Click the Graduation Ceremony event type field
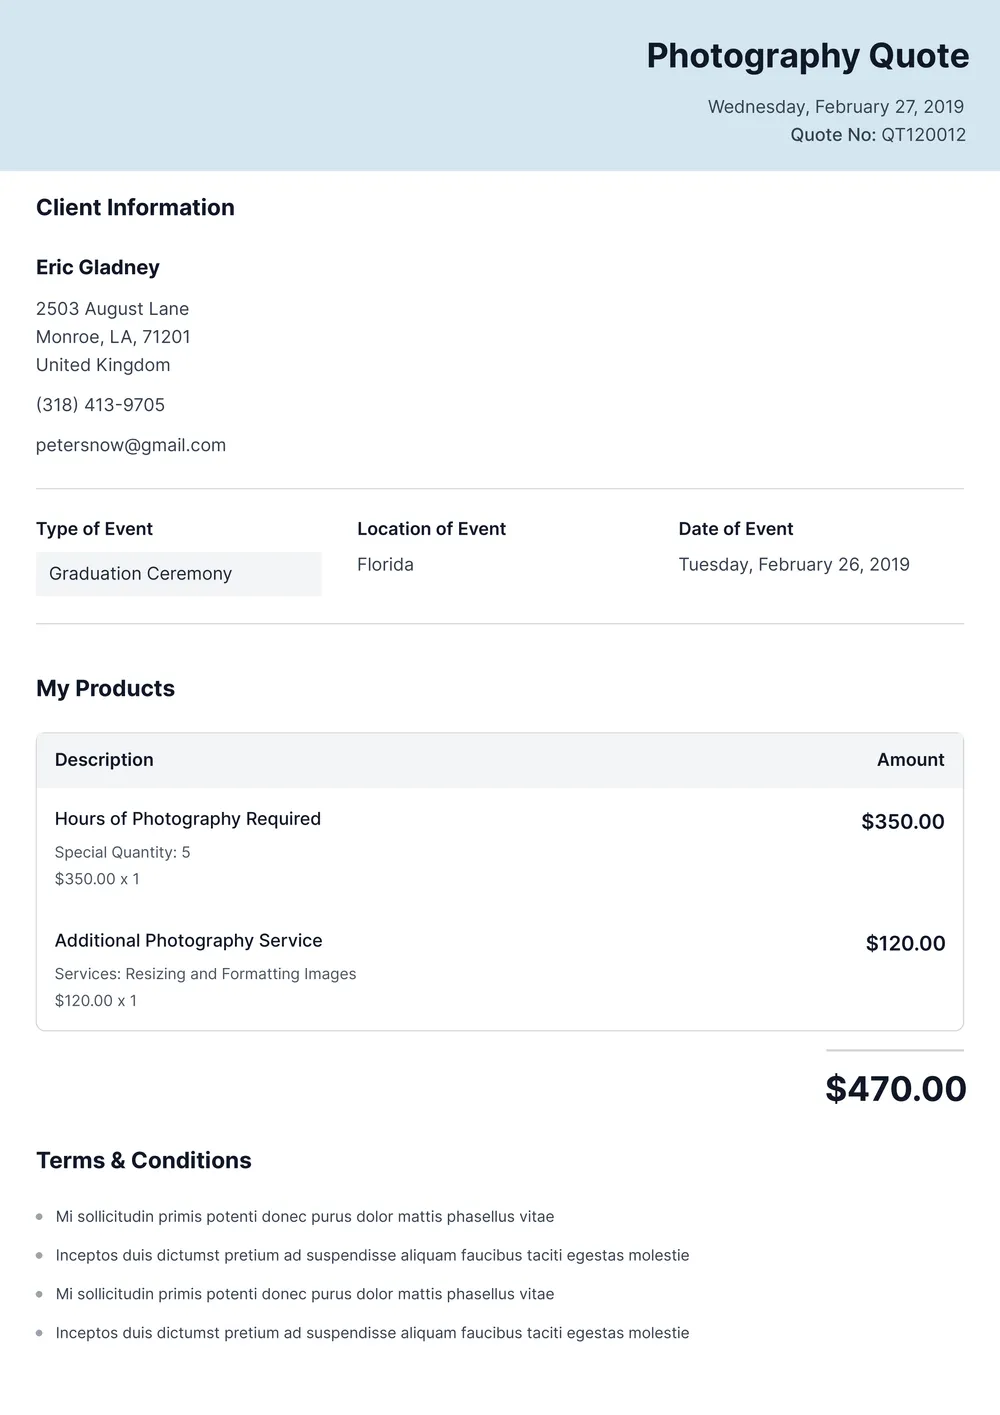The height and width of the screenshot is (1415, 1000). click(x=178, y=574)
